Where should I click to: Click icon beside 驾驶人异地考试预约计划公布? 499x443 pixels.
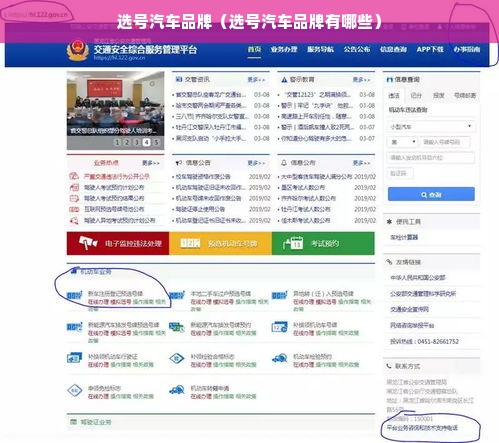(x=74, y=220)
